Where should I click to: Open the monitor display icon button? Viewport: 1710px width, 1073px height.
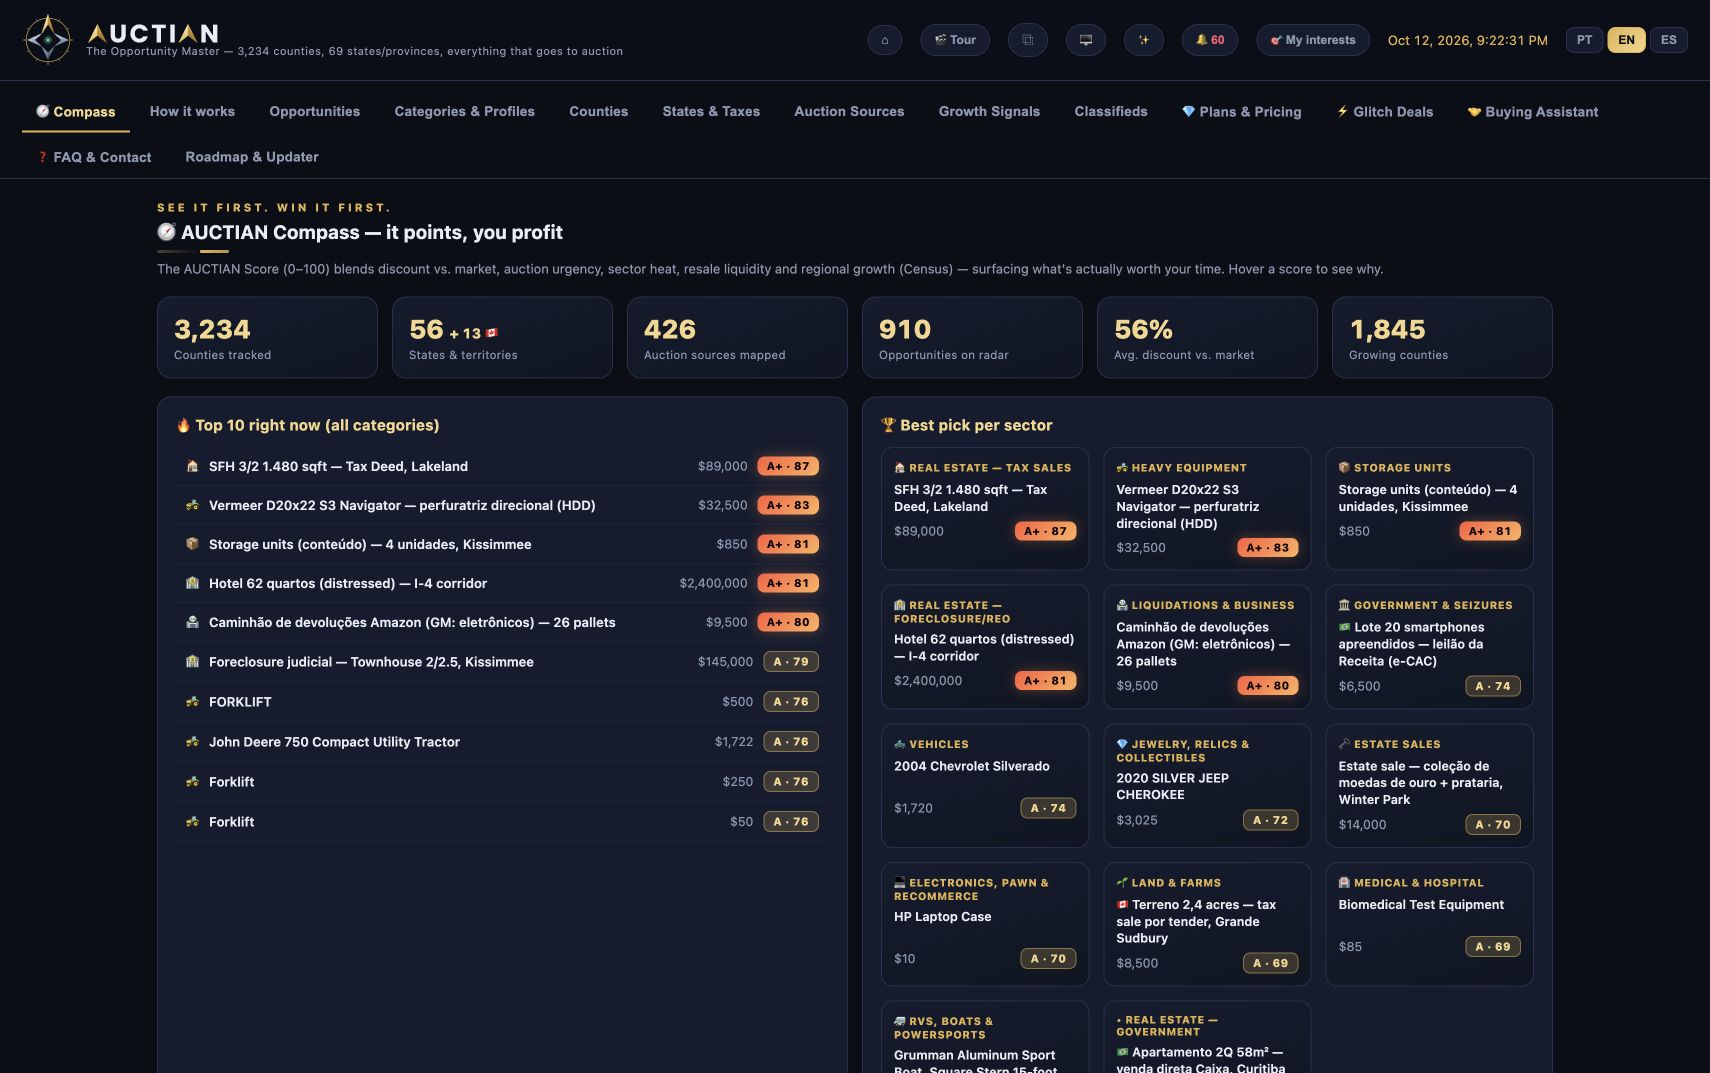(1085, 40)
